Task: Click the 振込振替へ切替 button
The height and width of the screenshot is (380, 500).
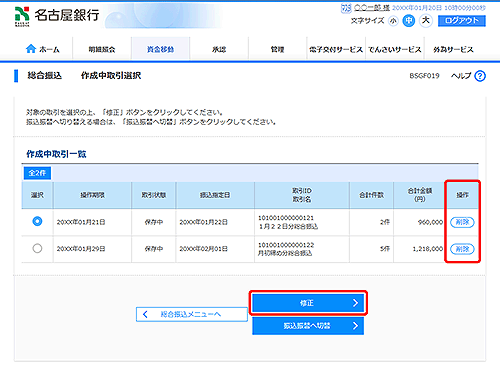Action: (308, 326)
